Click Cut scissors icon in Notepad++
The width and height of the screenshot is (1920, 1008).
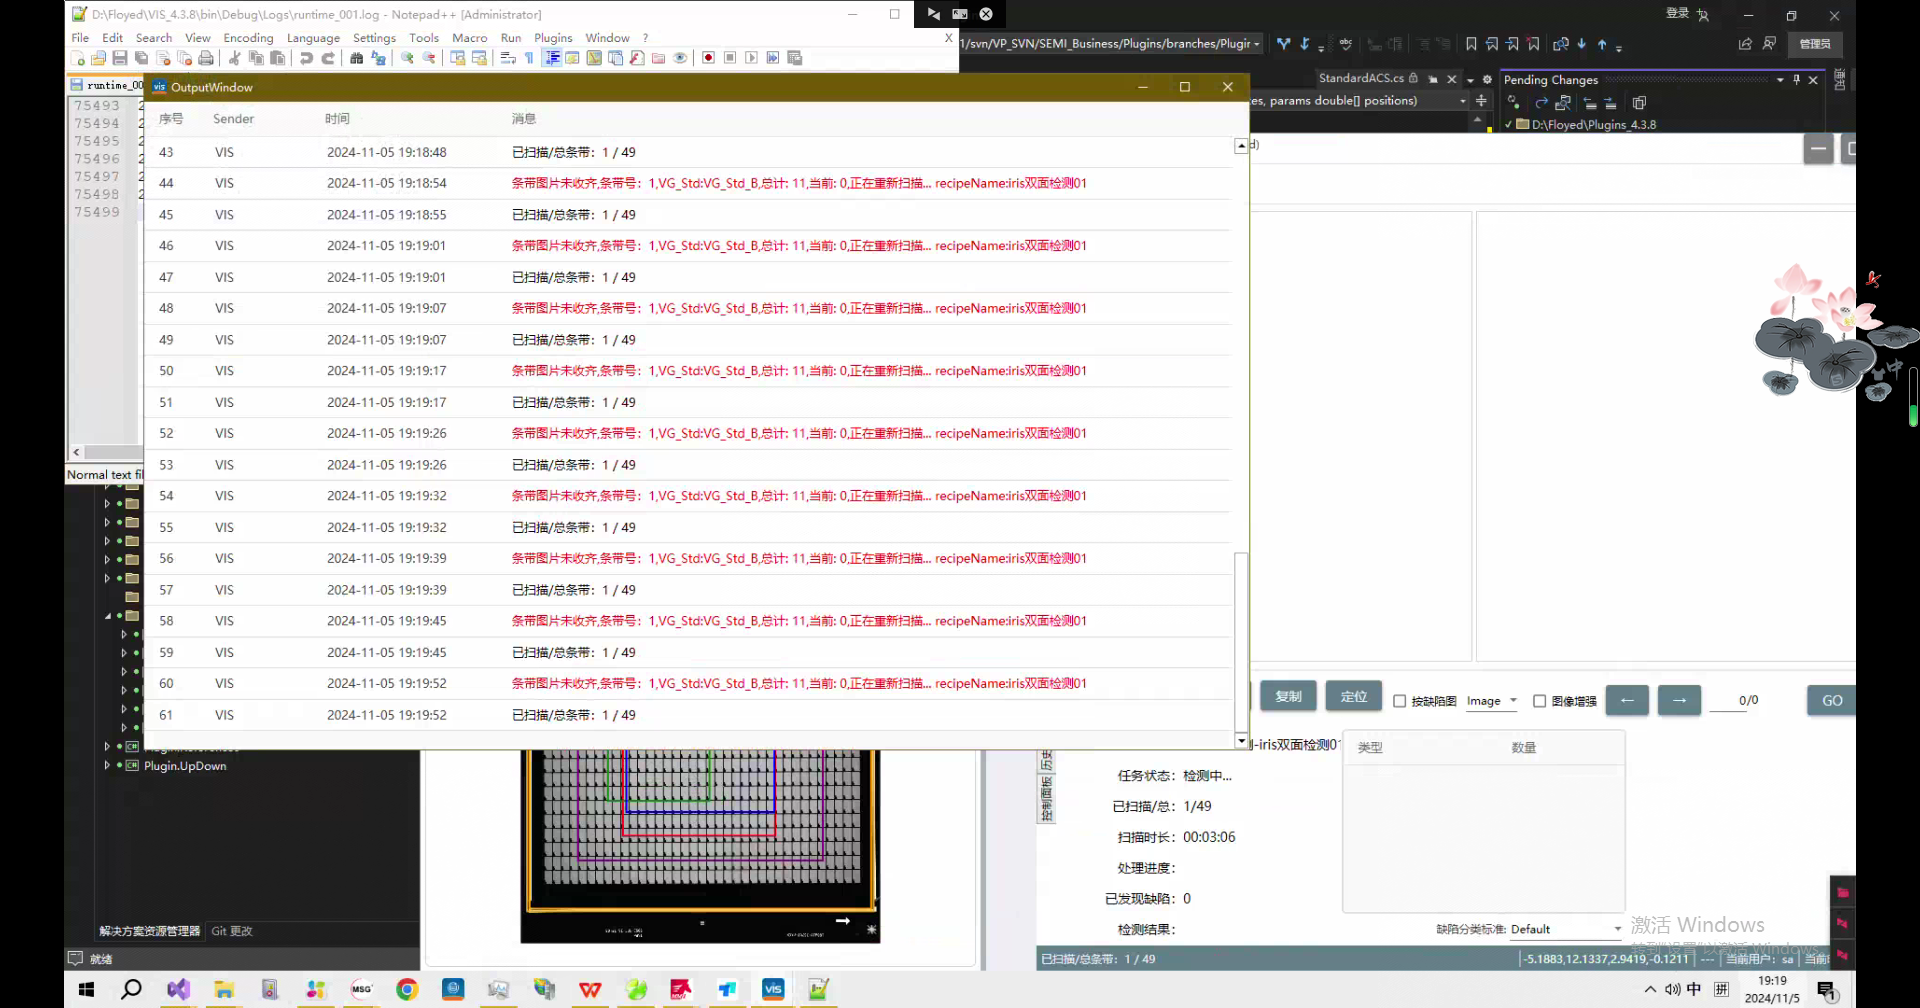pyautogui.click(x=234, y=58)
